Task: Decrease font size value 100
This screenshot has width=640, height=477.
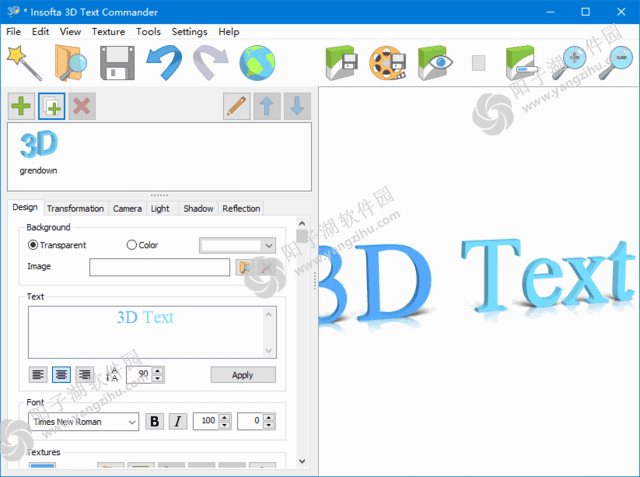Action: (224, 426)
